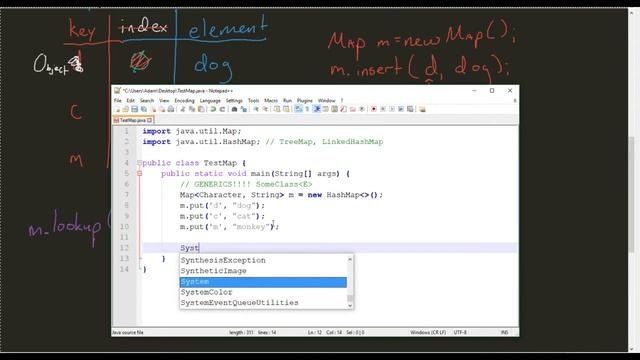Click the Close document toolbar icon
Image resolution: width=640 pixels, height=360 pixels.
click(153, 109)
